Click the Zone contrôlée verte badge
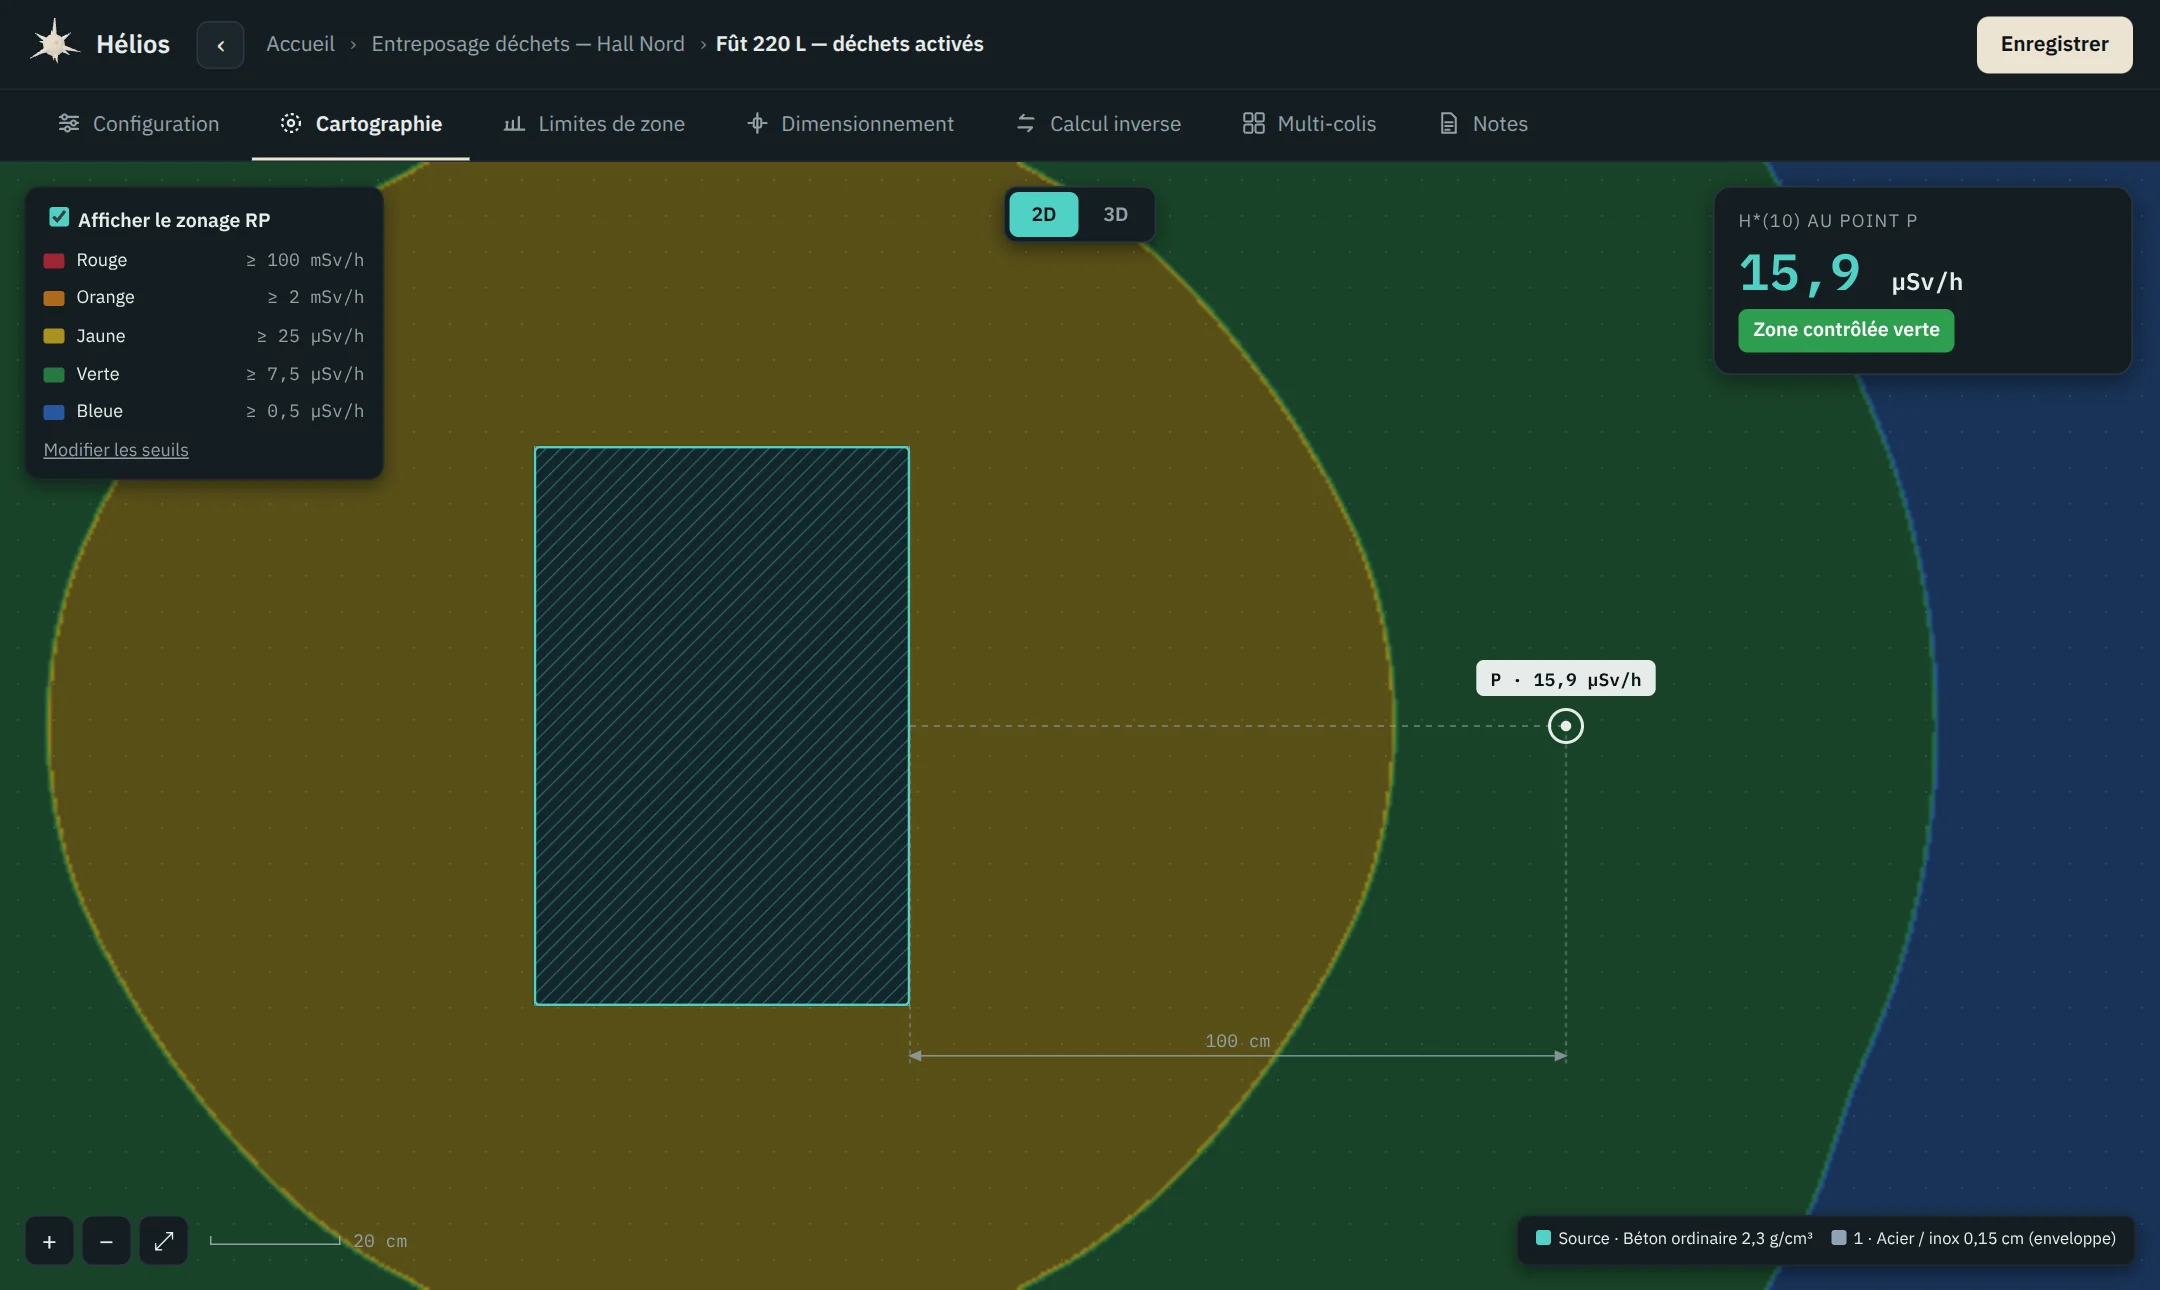 tap(1846, 330)
